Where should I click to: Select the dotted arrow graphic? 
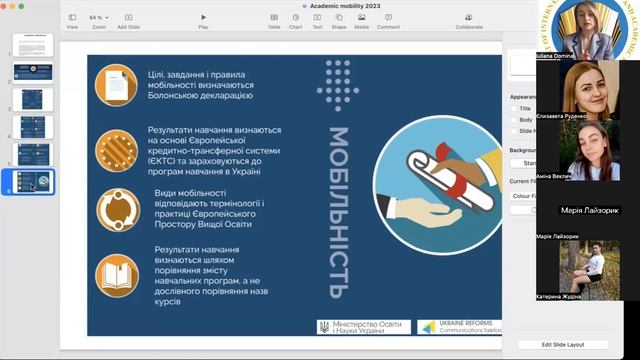pyautogui.click(x=338, y=85)
